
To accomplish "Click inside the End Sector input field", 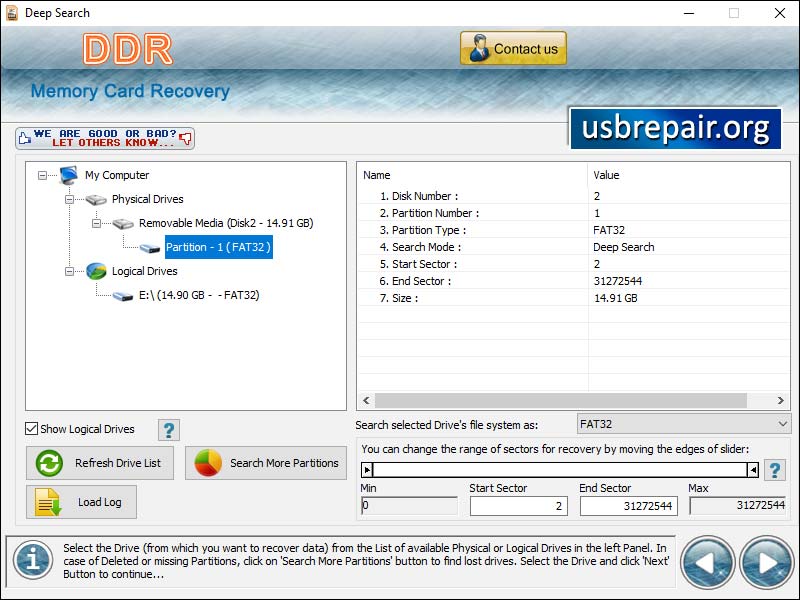I will [x=628, y=506].
